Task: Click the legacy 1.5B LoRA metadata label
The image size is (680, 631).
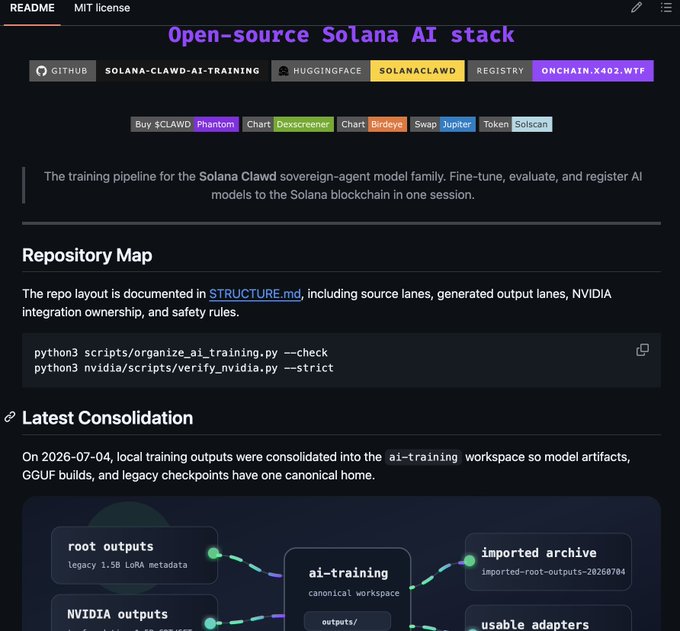Action: coord(128,565)
